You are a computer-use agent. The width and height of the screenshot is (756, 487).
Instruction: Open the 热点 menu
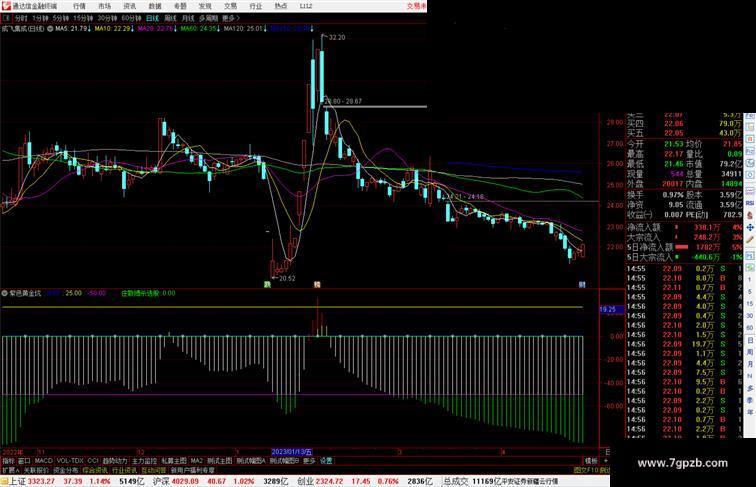[x=280, y=6]
